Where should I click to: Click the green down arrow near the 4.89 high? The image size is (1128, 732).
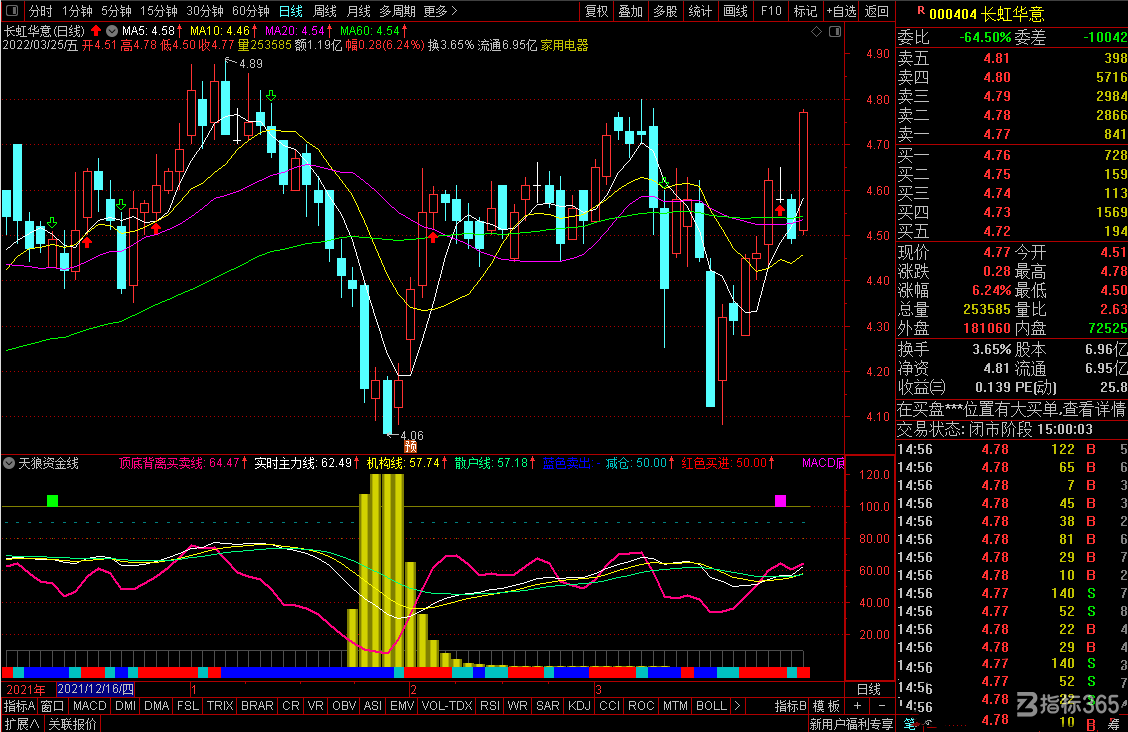click(270, 96)
